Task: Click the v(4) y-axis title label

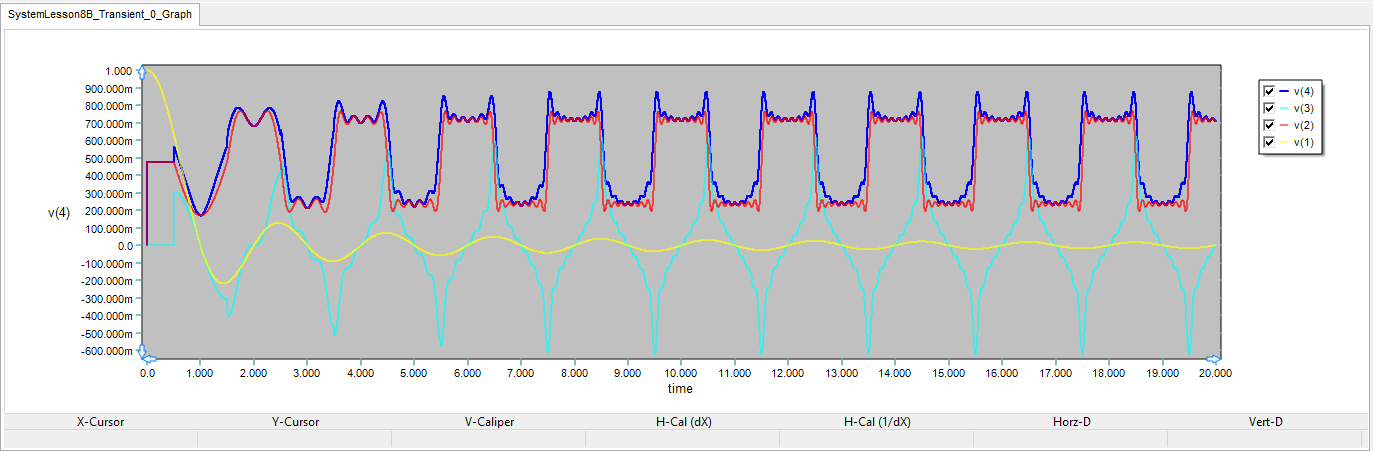Action: pyautogui.click(x=59, y=212)
